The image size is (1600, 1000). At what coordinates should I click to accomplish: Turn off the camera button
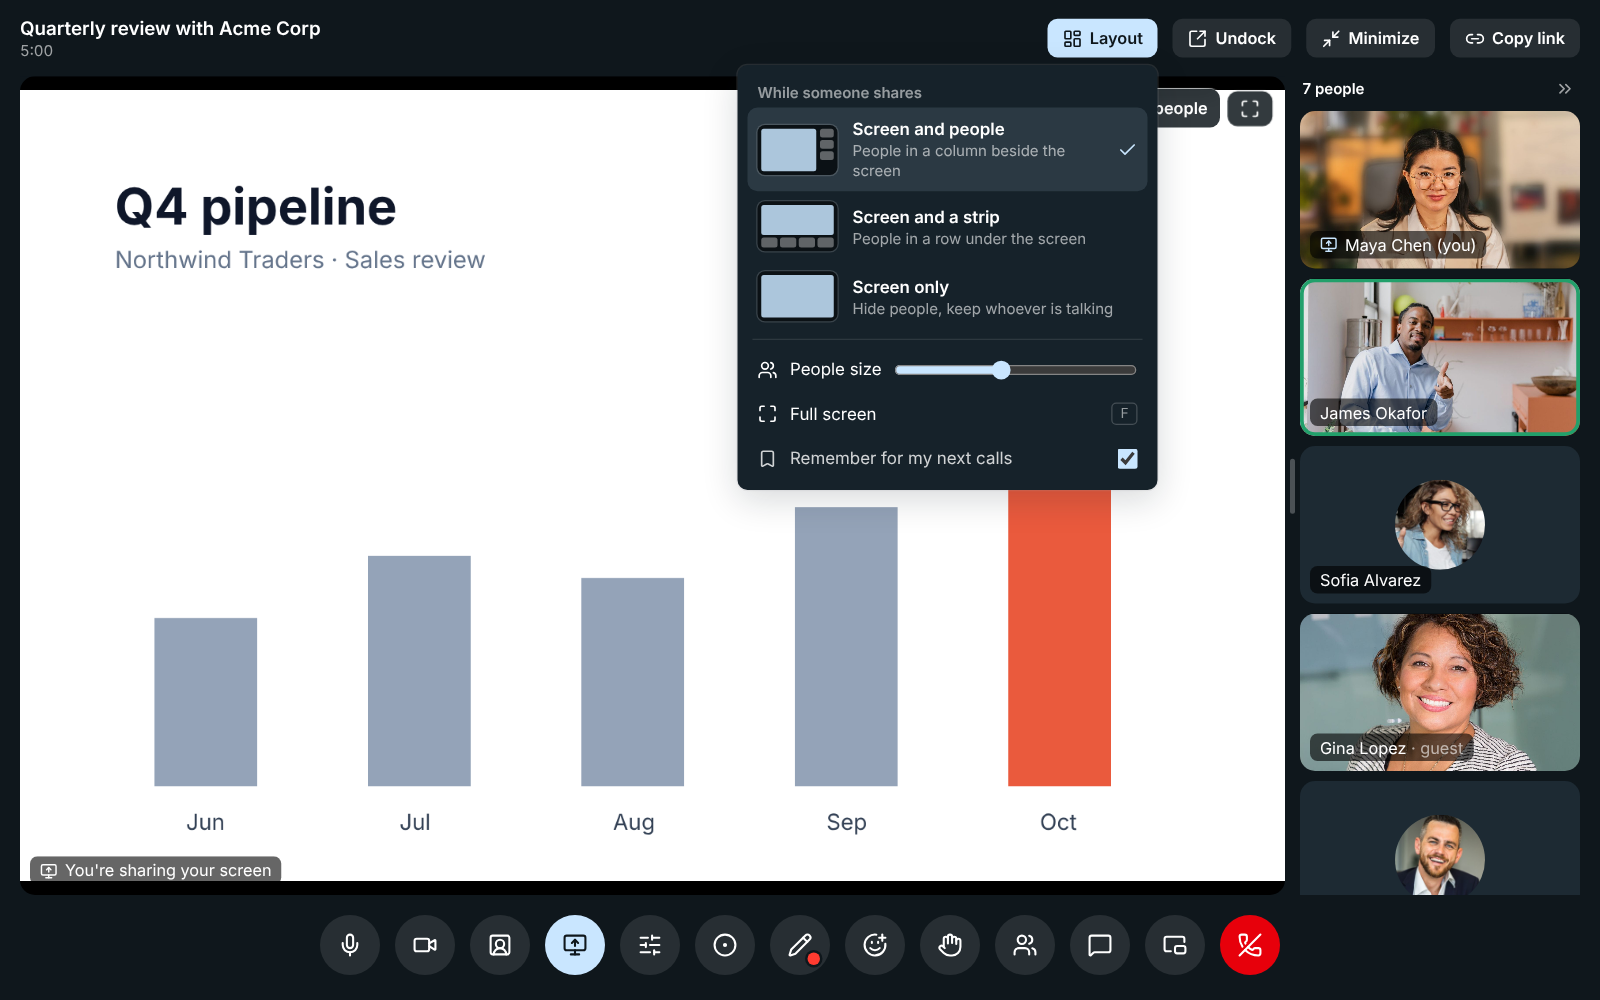click(x=425, y=945)
